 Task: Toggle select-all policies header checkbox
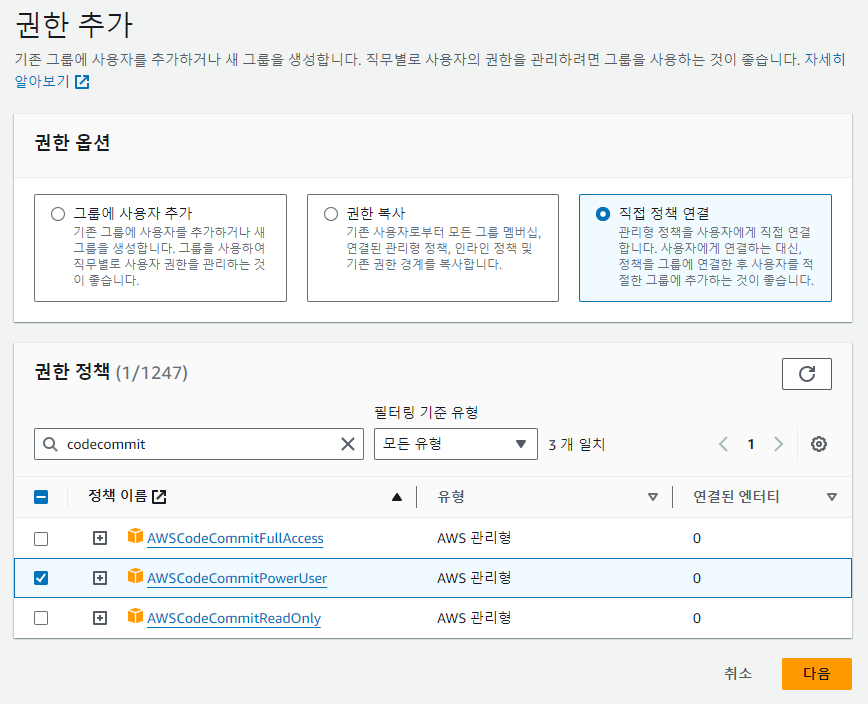coord(41,497)
